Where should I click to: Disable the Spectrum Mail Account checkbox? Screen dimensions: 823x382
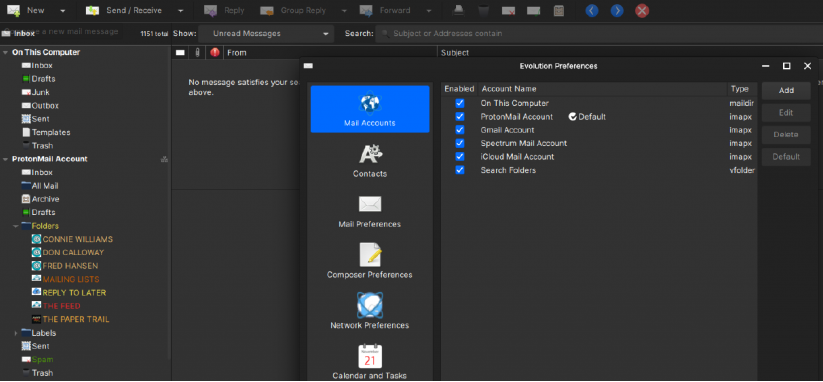460,143
